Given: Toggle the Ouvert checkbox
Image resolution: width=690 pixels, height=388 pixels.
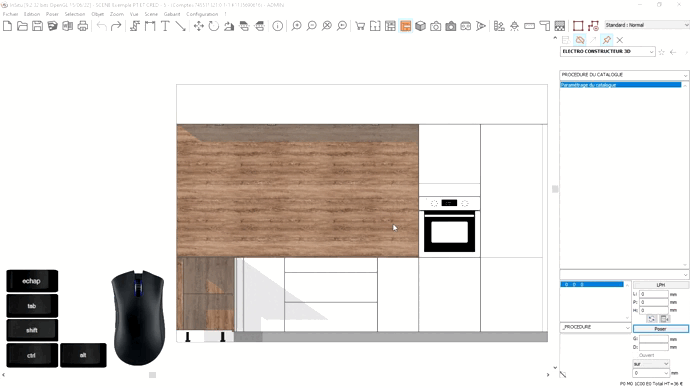Looking at the screenshot, I should point(636,355).
